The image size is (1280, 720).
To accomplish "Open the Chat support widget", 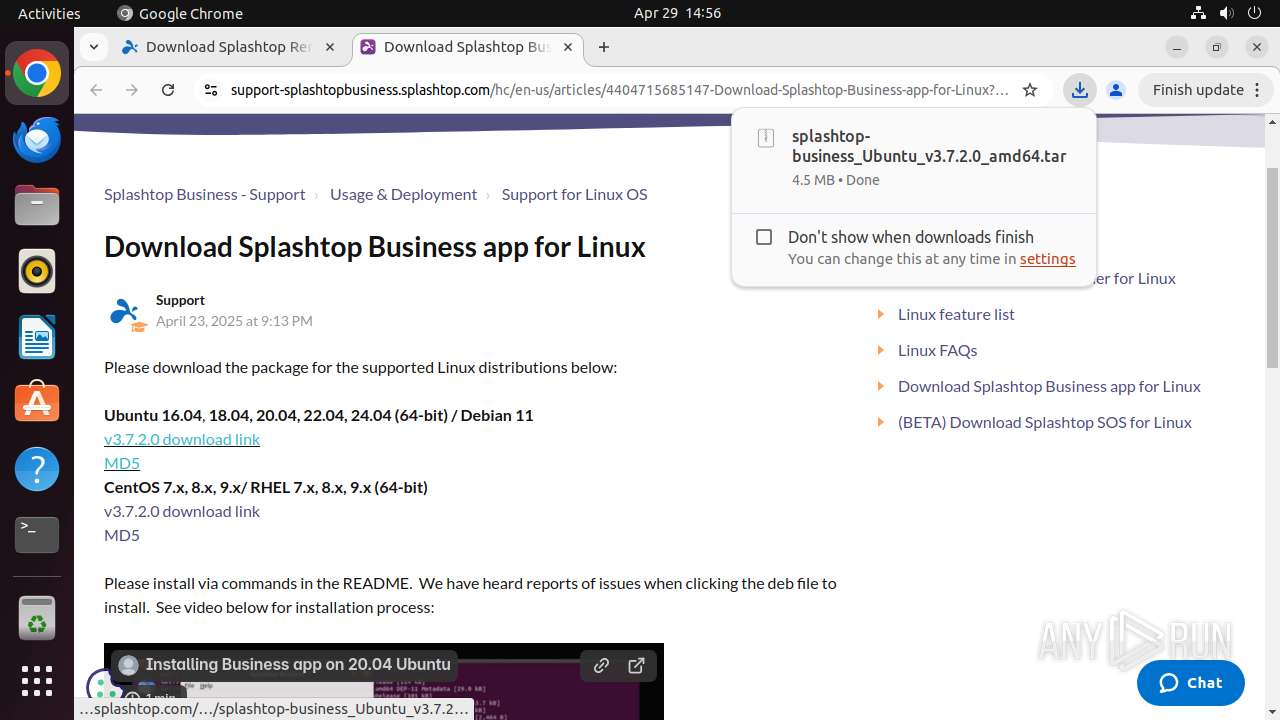I will pos(1190,683).
